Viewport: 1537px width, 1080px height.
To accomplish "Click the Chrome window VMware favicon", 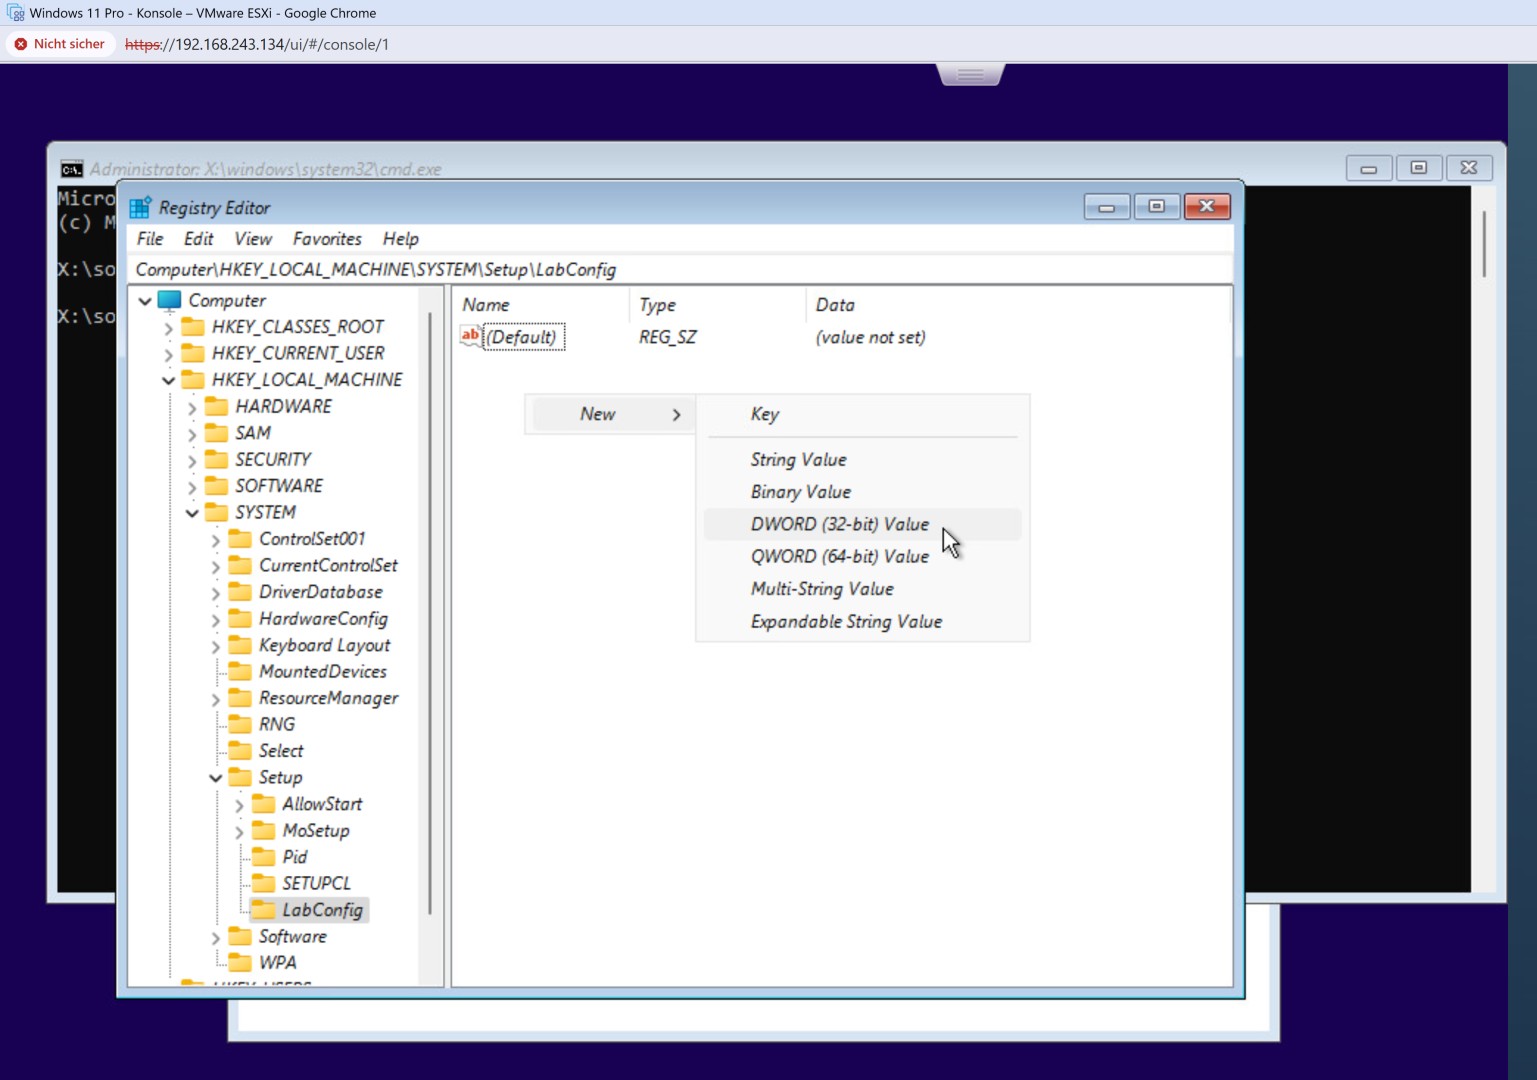I will [15, 13].
